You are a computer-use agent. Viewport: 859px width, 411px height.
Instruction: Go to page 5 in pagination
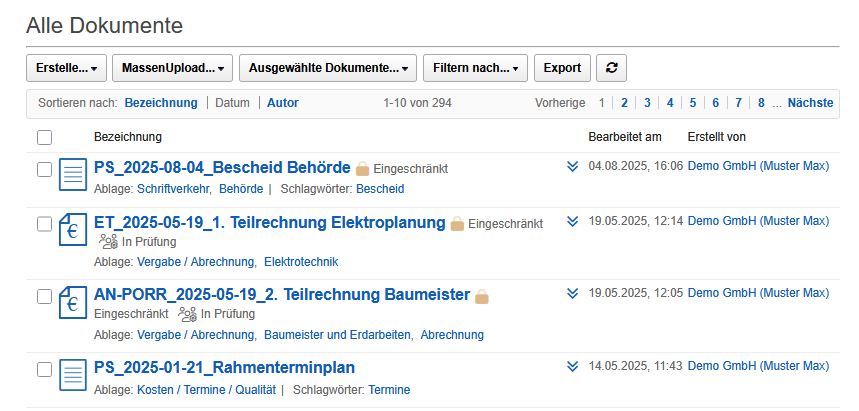click(x=693, y=102)
